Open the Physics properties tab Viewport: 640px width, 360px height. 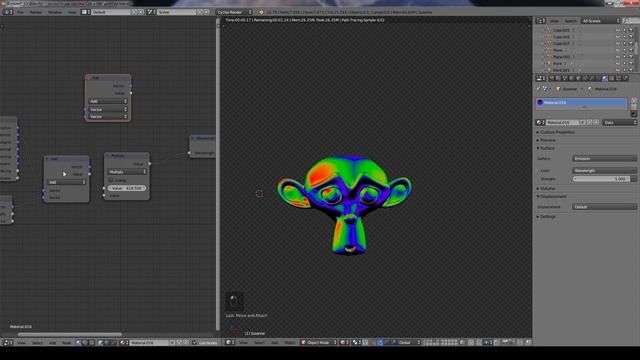coord(625,78)
